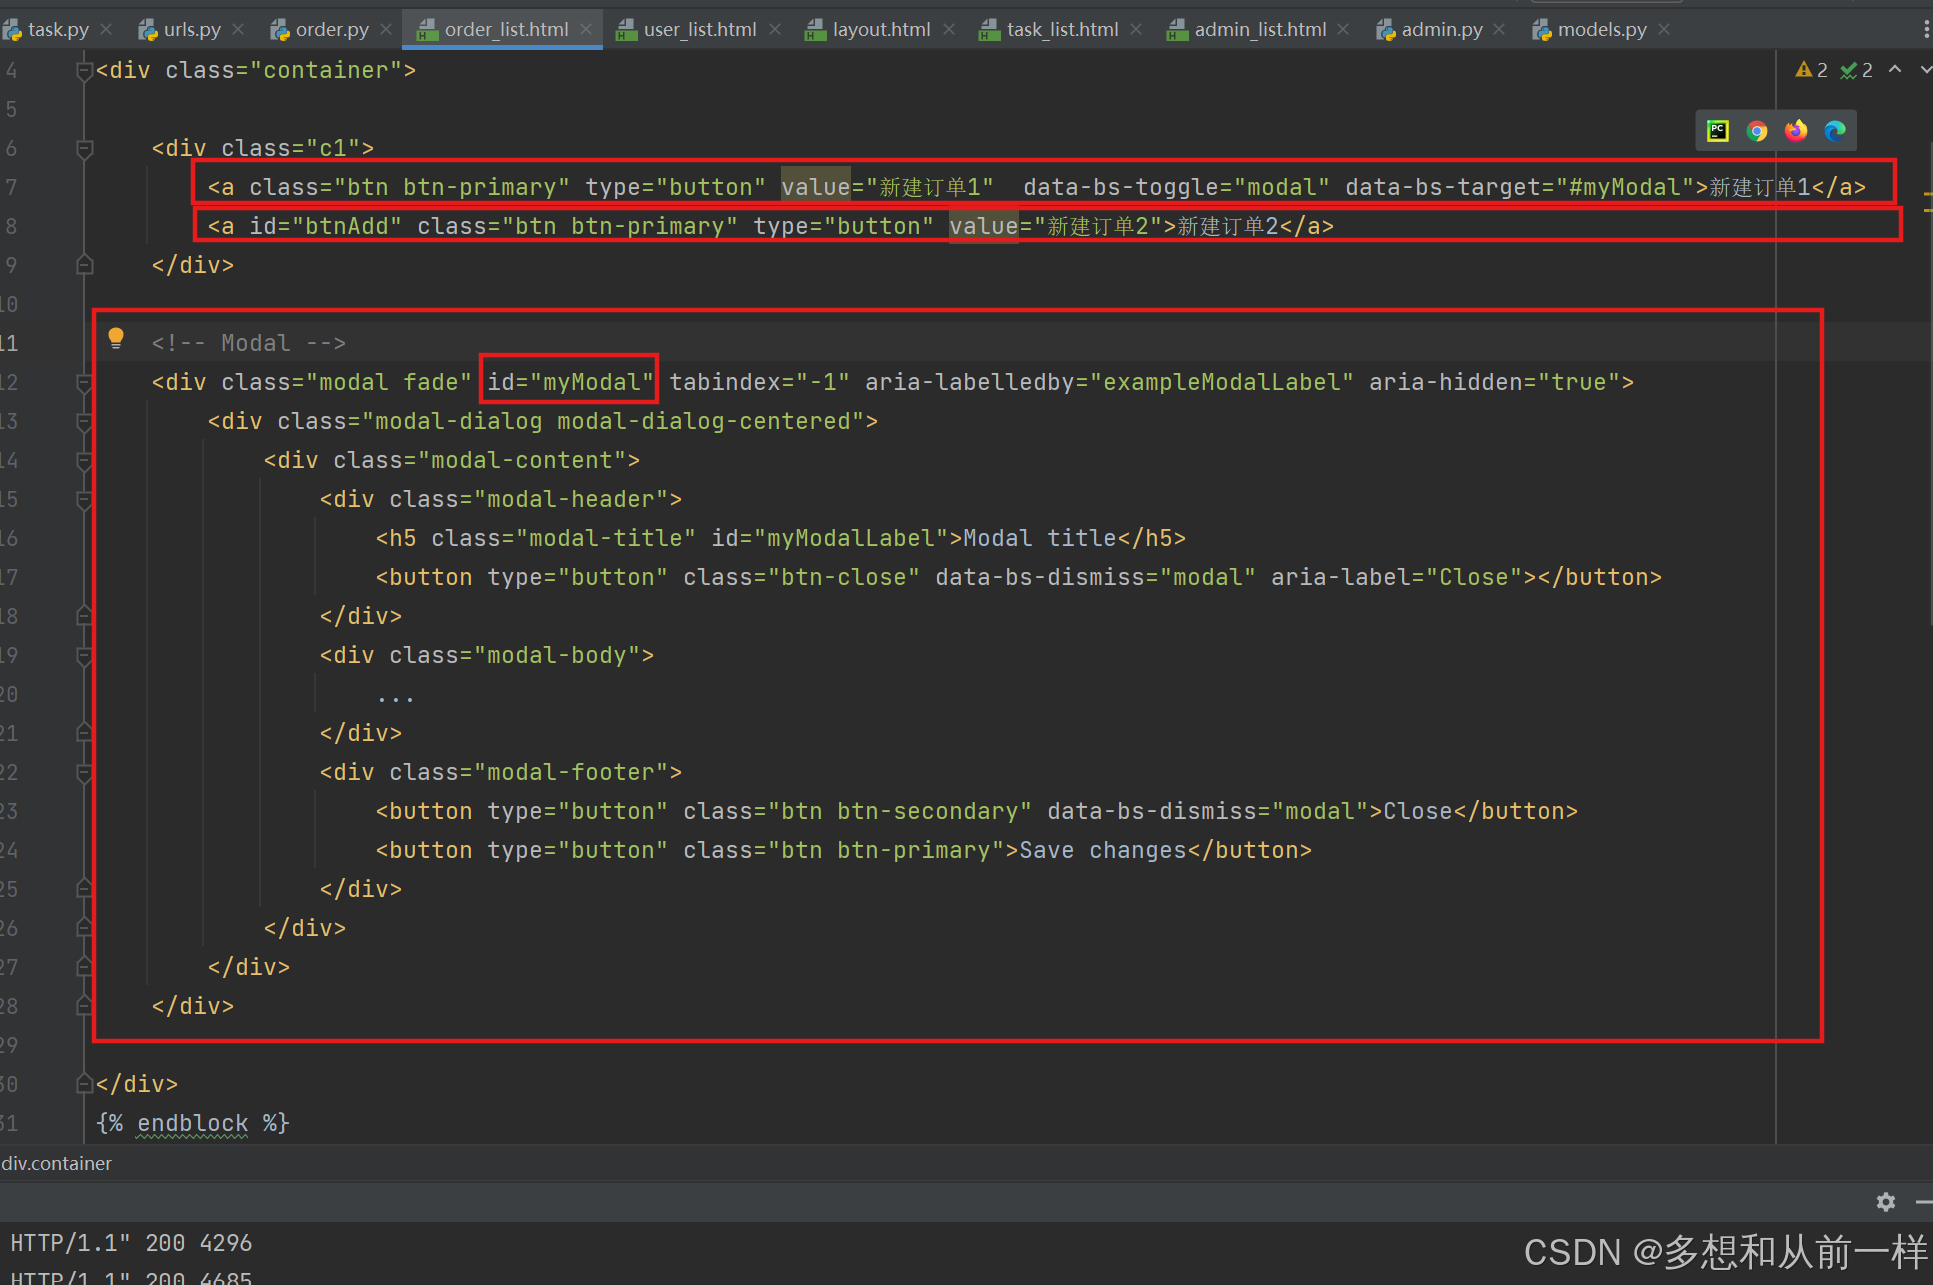Collapse the div container fold marker

pos(85,71)
